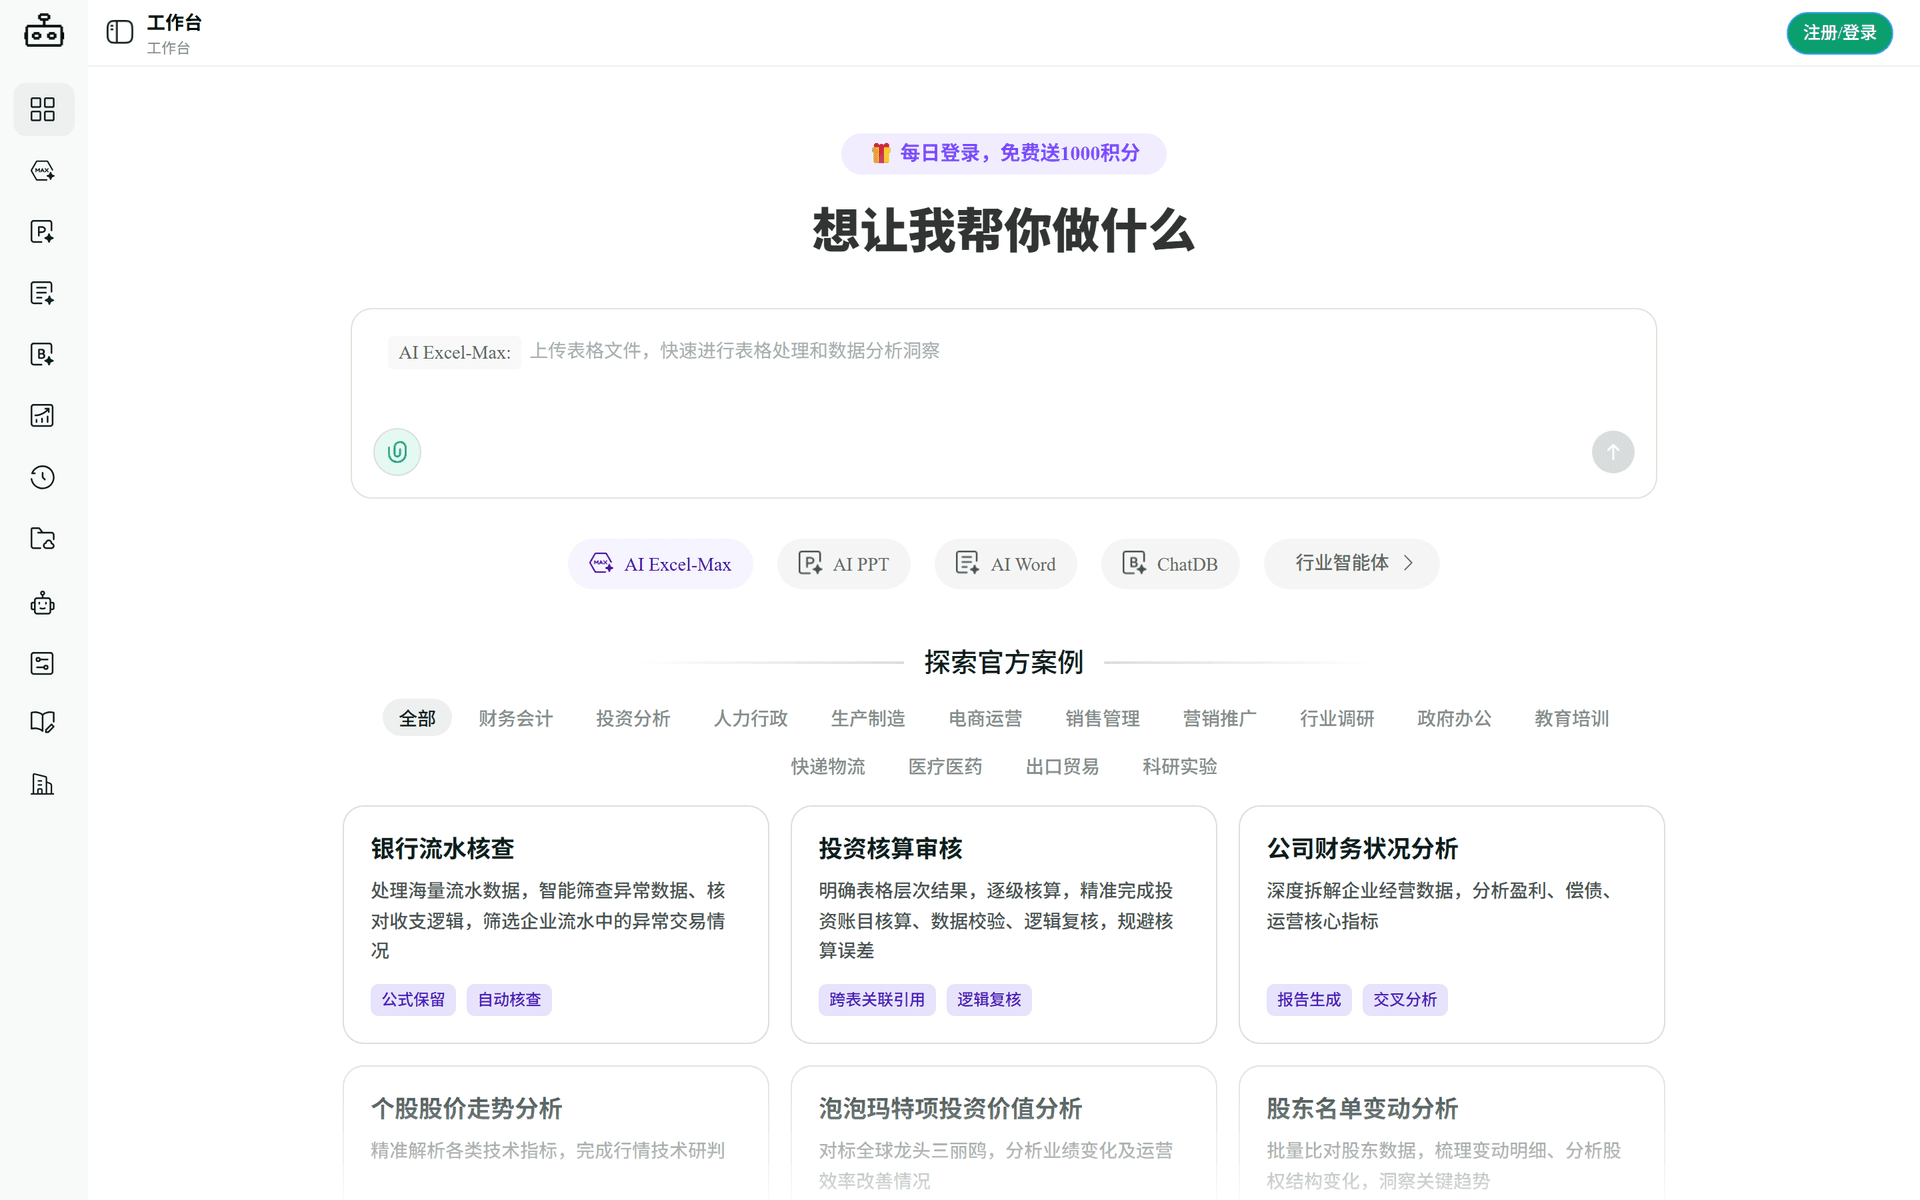1920x1200 pixels.
Task: Click the AI Excel-Max: label in input
Action: pyautogui.click(x=454, y=352)
